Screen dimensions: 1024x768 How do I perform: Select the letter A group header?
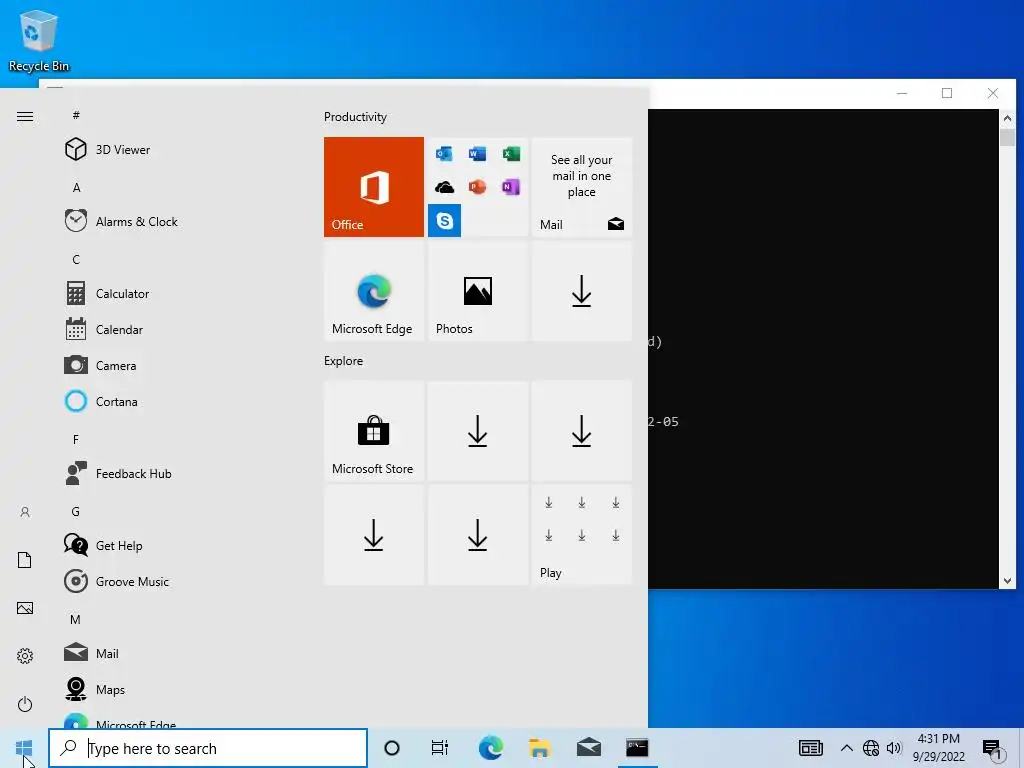[x=76, y=187]
